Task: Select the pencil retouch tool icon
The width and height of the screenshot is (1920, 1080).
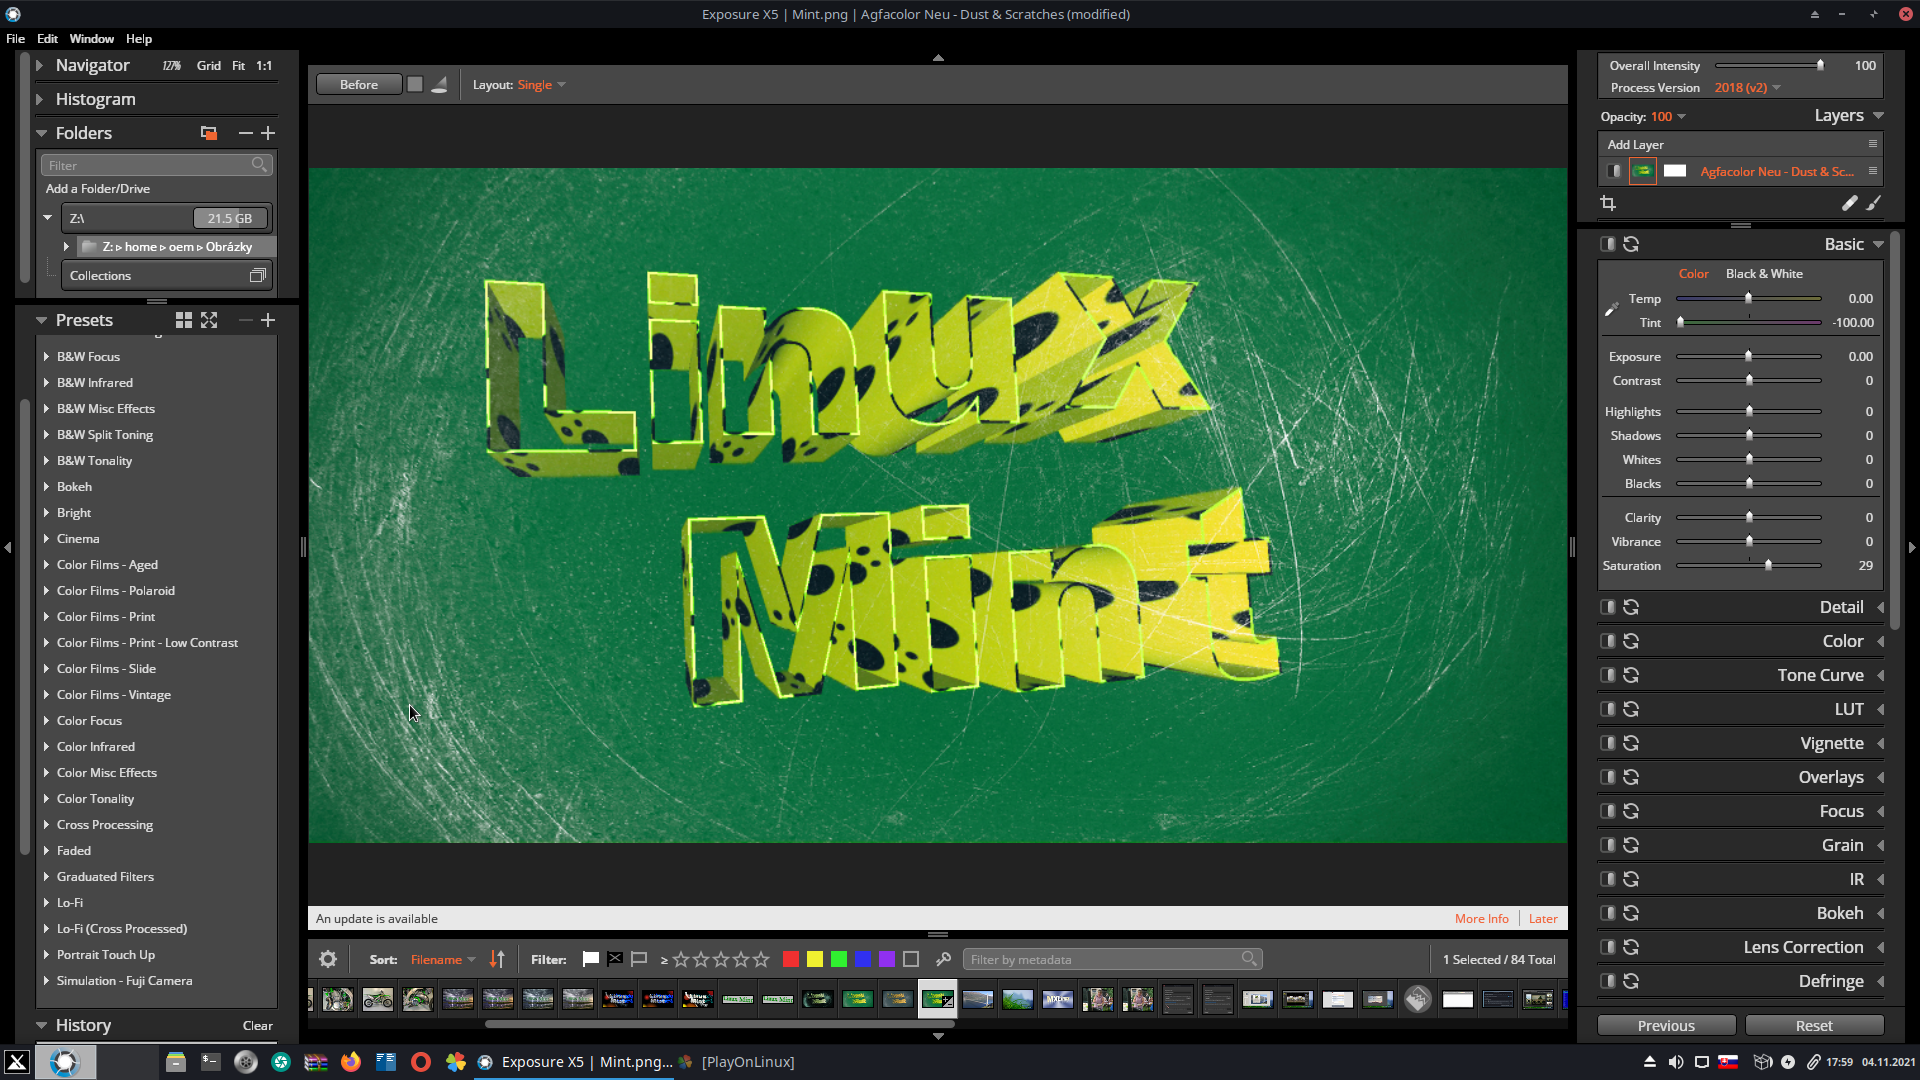Action: (1850, 203)
